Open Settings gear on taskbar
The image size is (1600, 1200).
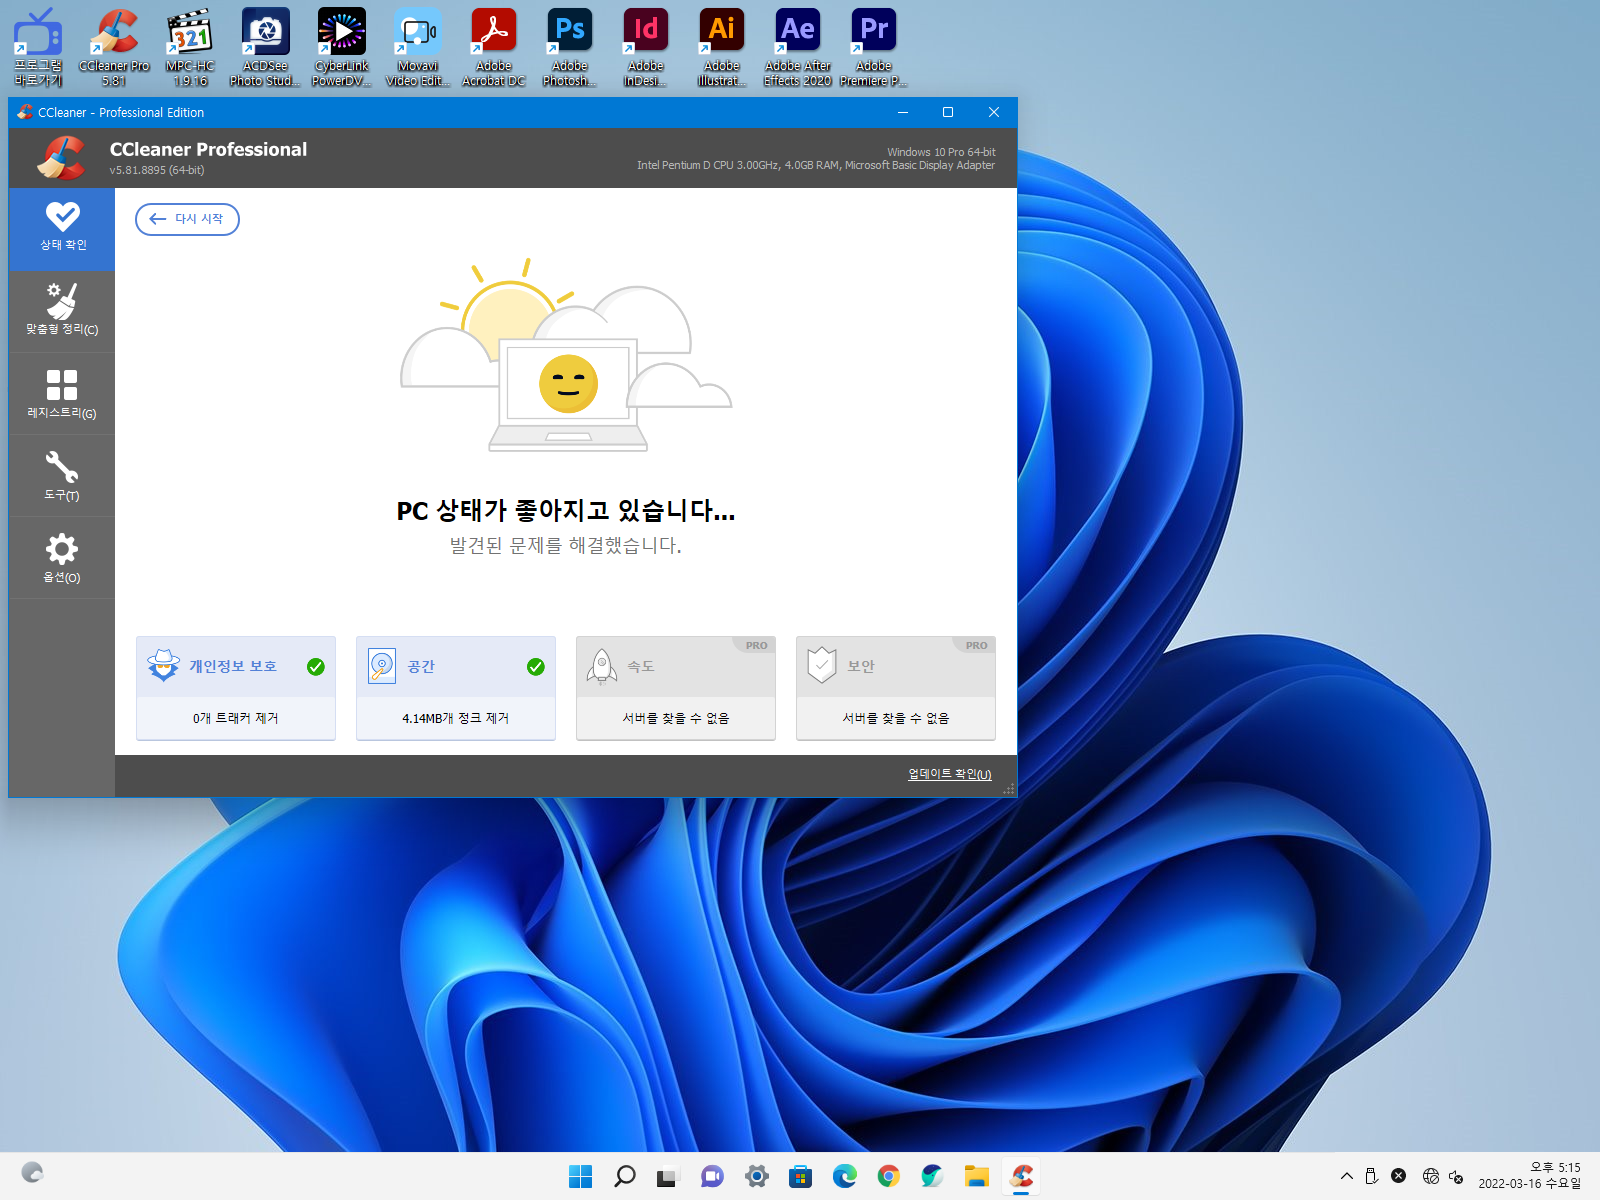click(757, 1176)
